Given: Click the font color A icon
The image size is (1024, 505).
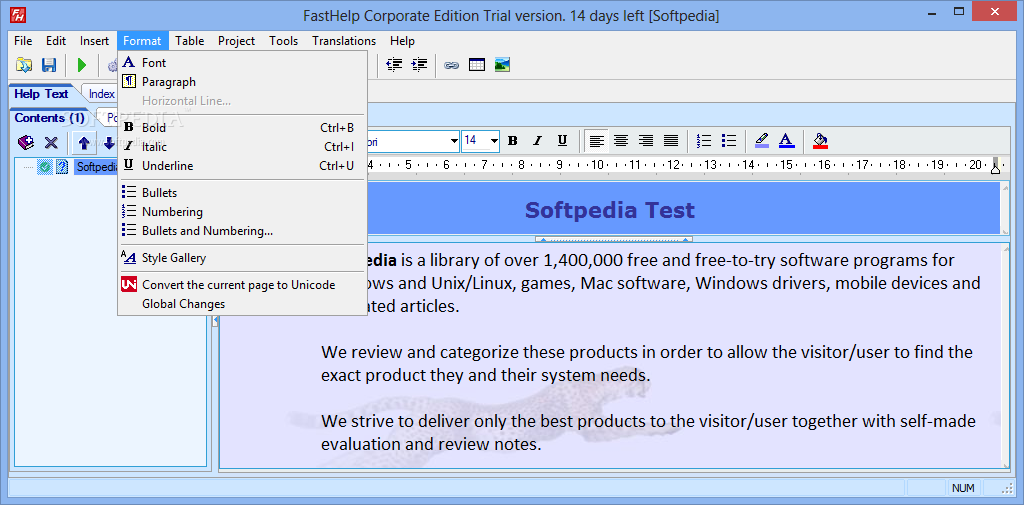Looking at the screenshot, I should coord(786,140).
